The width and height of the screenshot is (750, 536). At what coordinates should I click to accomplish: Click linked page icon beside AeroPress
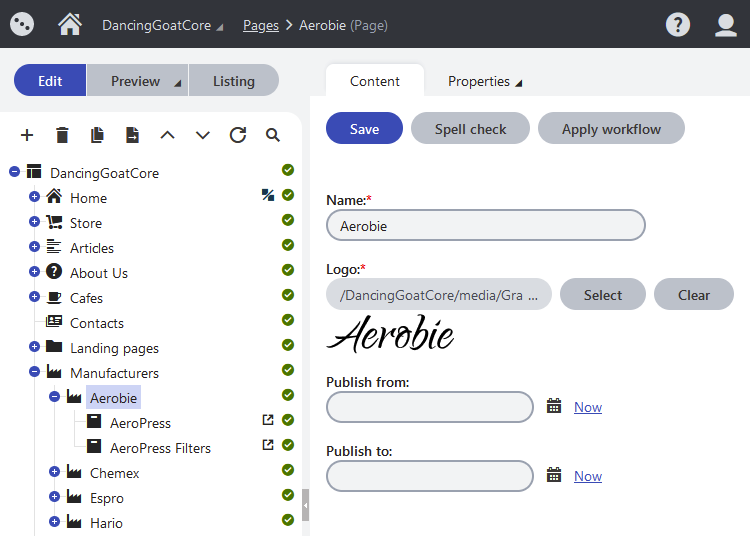(268, 420)
